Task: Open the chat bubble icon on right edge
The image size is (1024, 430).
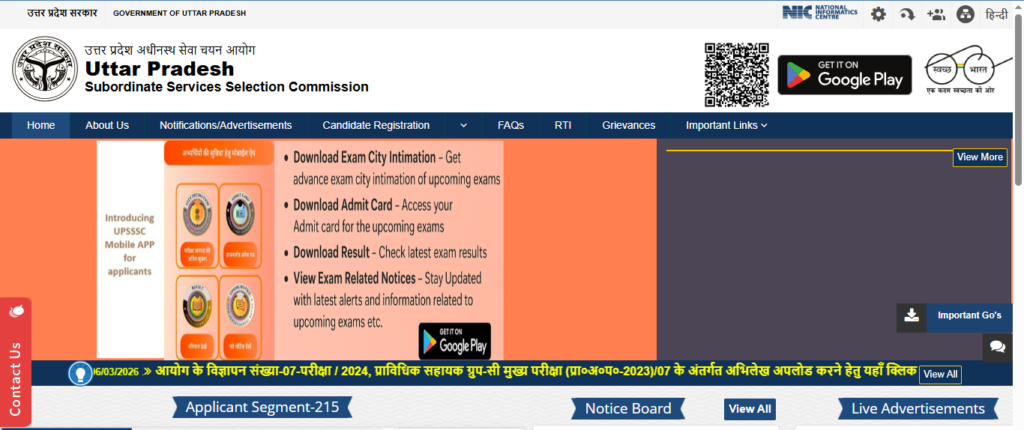Action: (997, 347)
